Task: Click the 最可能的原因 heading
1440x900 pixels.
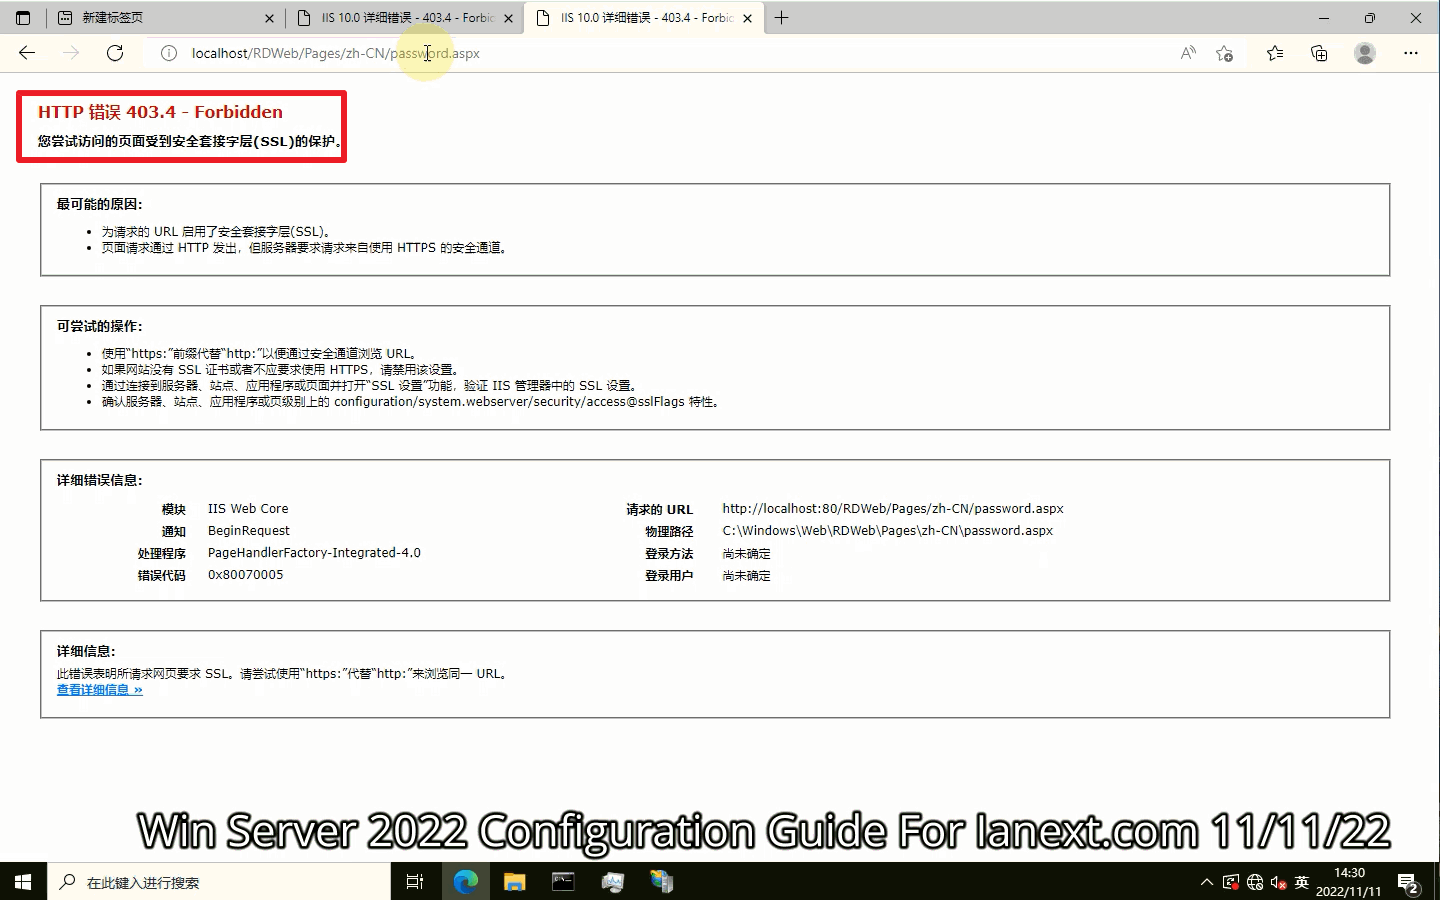Action: click(99, 204)
